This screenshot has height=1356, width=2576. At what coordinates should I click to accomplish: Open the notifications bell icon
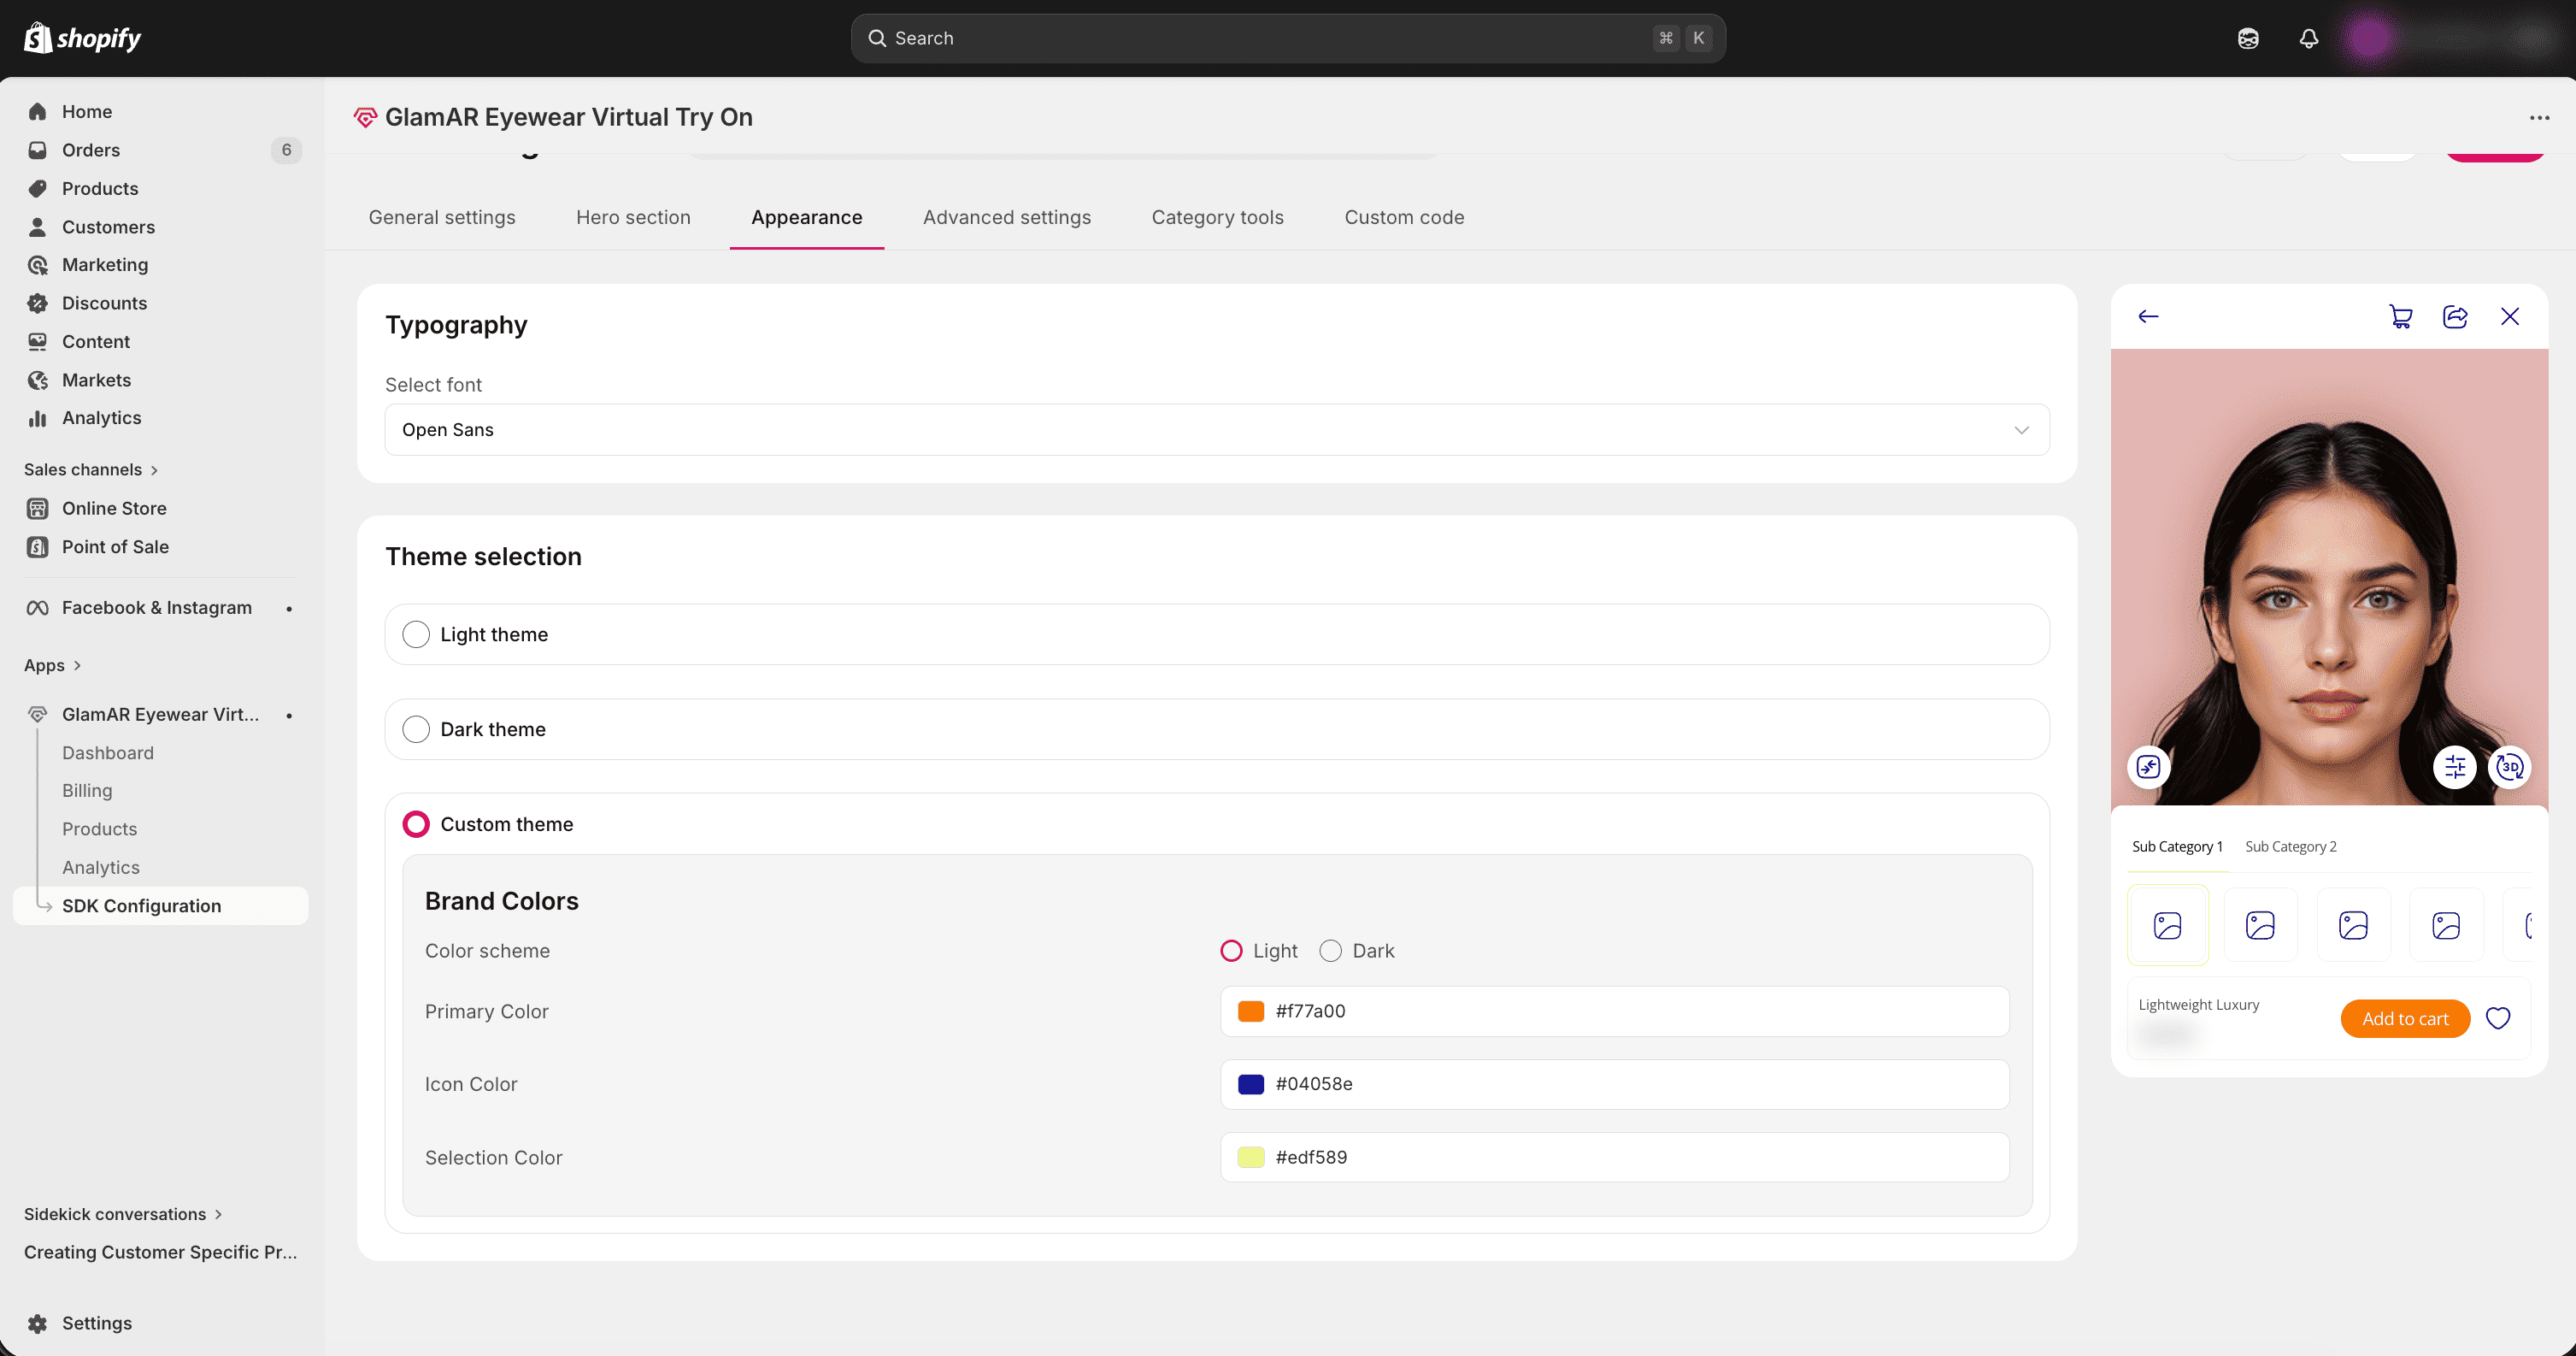click(2308, 38)
